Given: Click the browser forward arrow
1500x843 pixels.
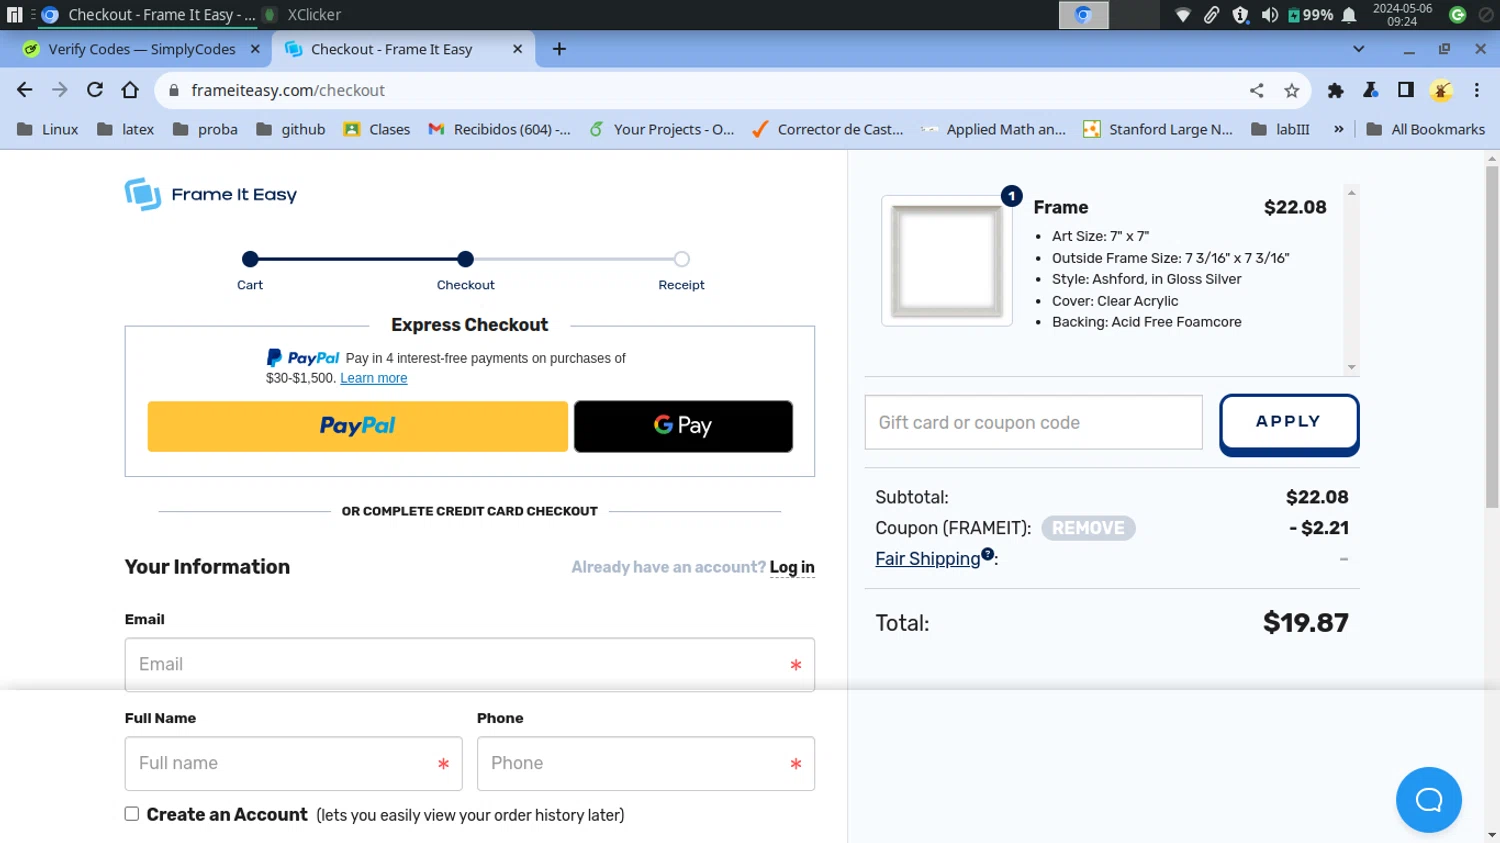Looking at the screenshot, I should (60, 90).
